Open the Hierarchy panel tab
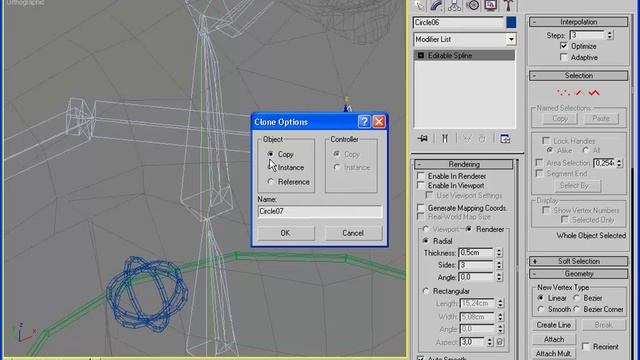 [454, 5]
